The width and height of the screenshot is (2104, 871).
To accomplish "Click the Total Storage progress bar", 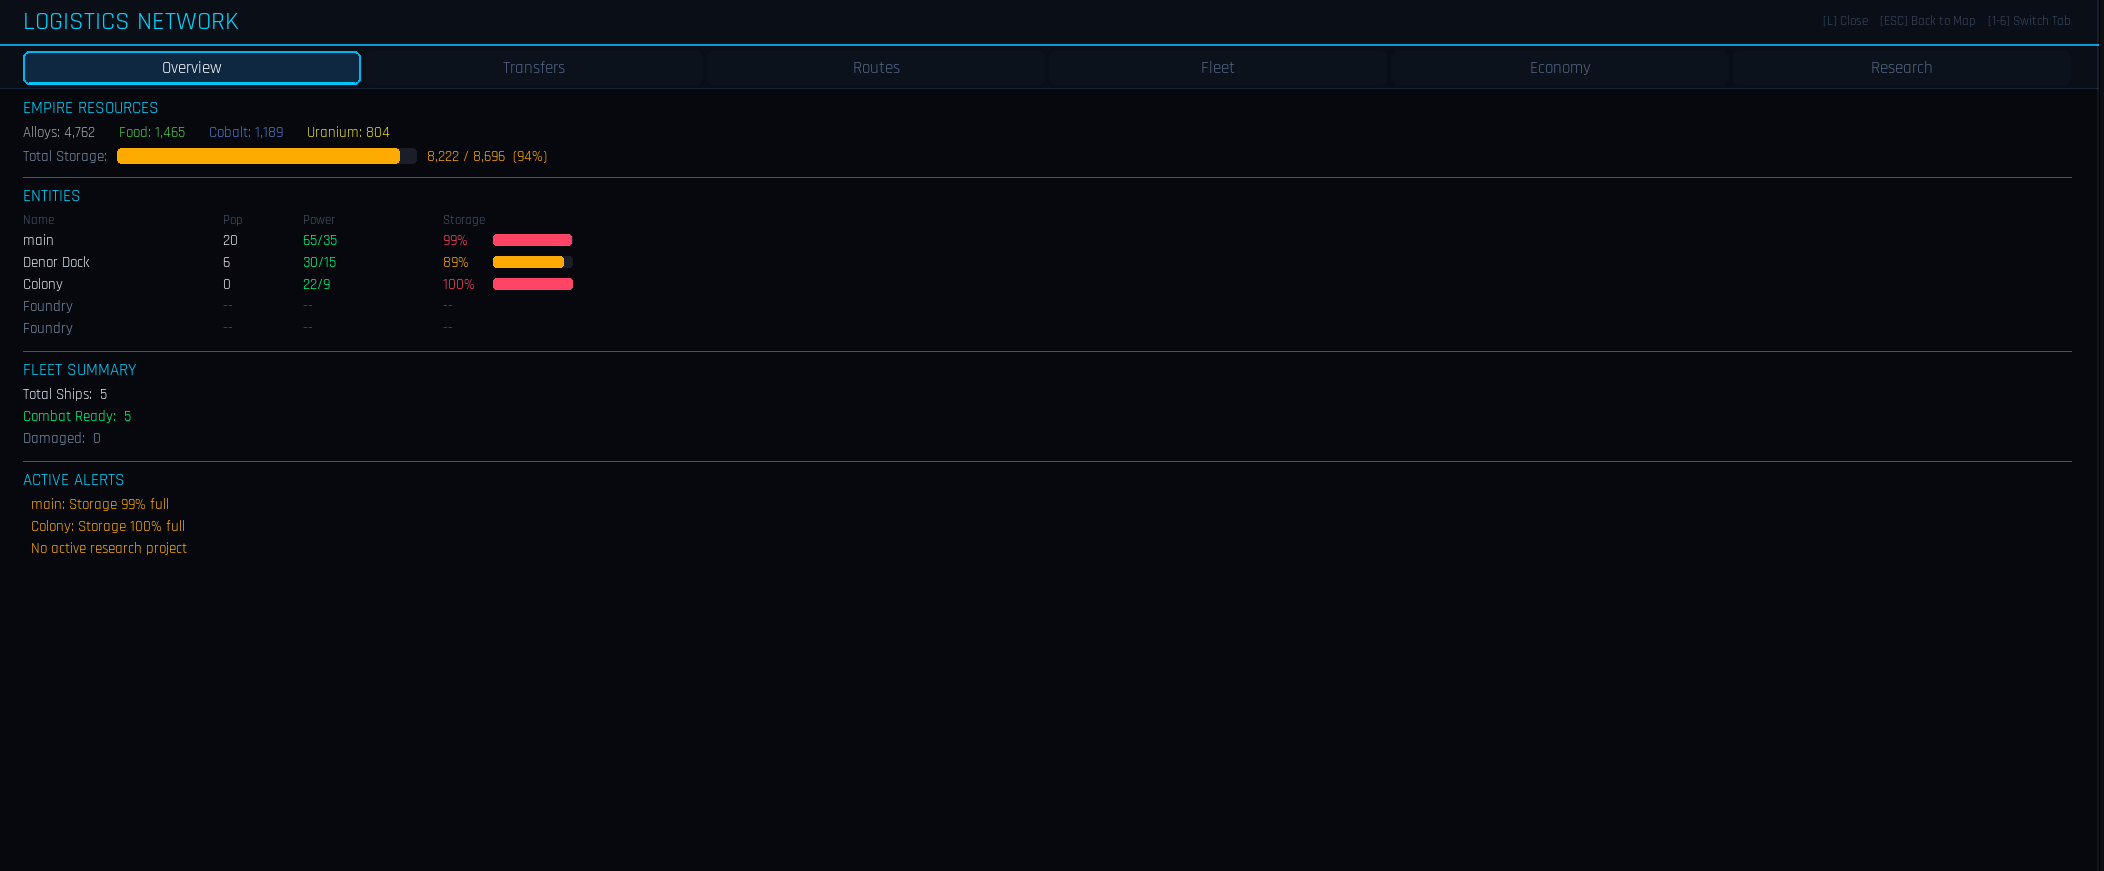I will coord(267,156).
